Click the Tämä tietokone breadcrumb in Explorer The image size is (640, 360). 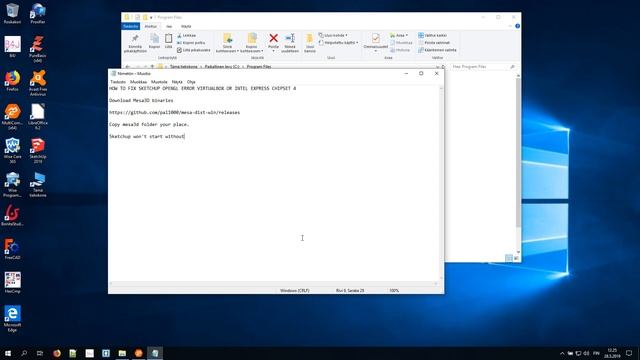[184, 66]
